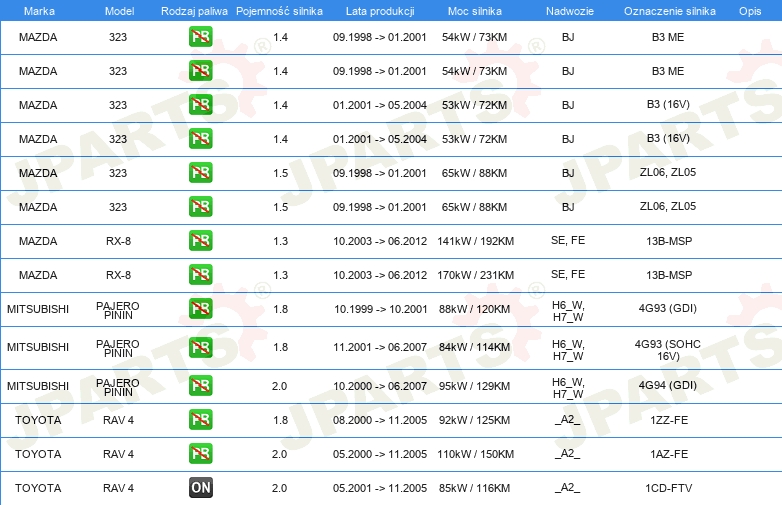
Task: Select production dates 05.2001 -> 11.2005
Action: point(380,488)
